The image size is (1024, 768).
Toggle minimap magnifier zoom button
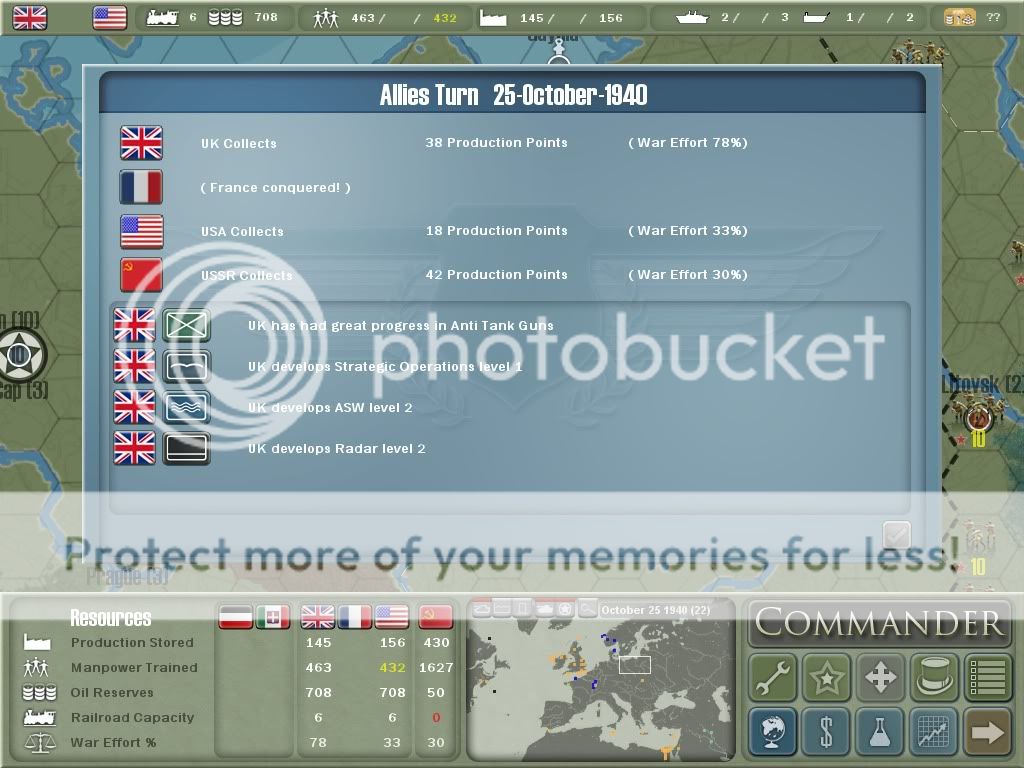[588, 608]
